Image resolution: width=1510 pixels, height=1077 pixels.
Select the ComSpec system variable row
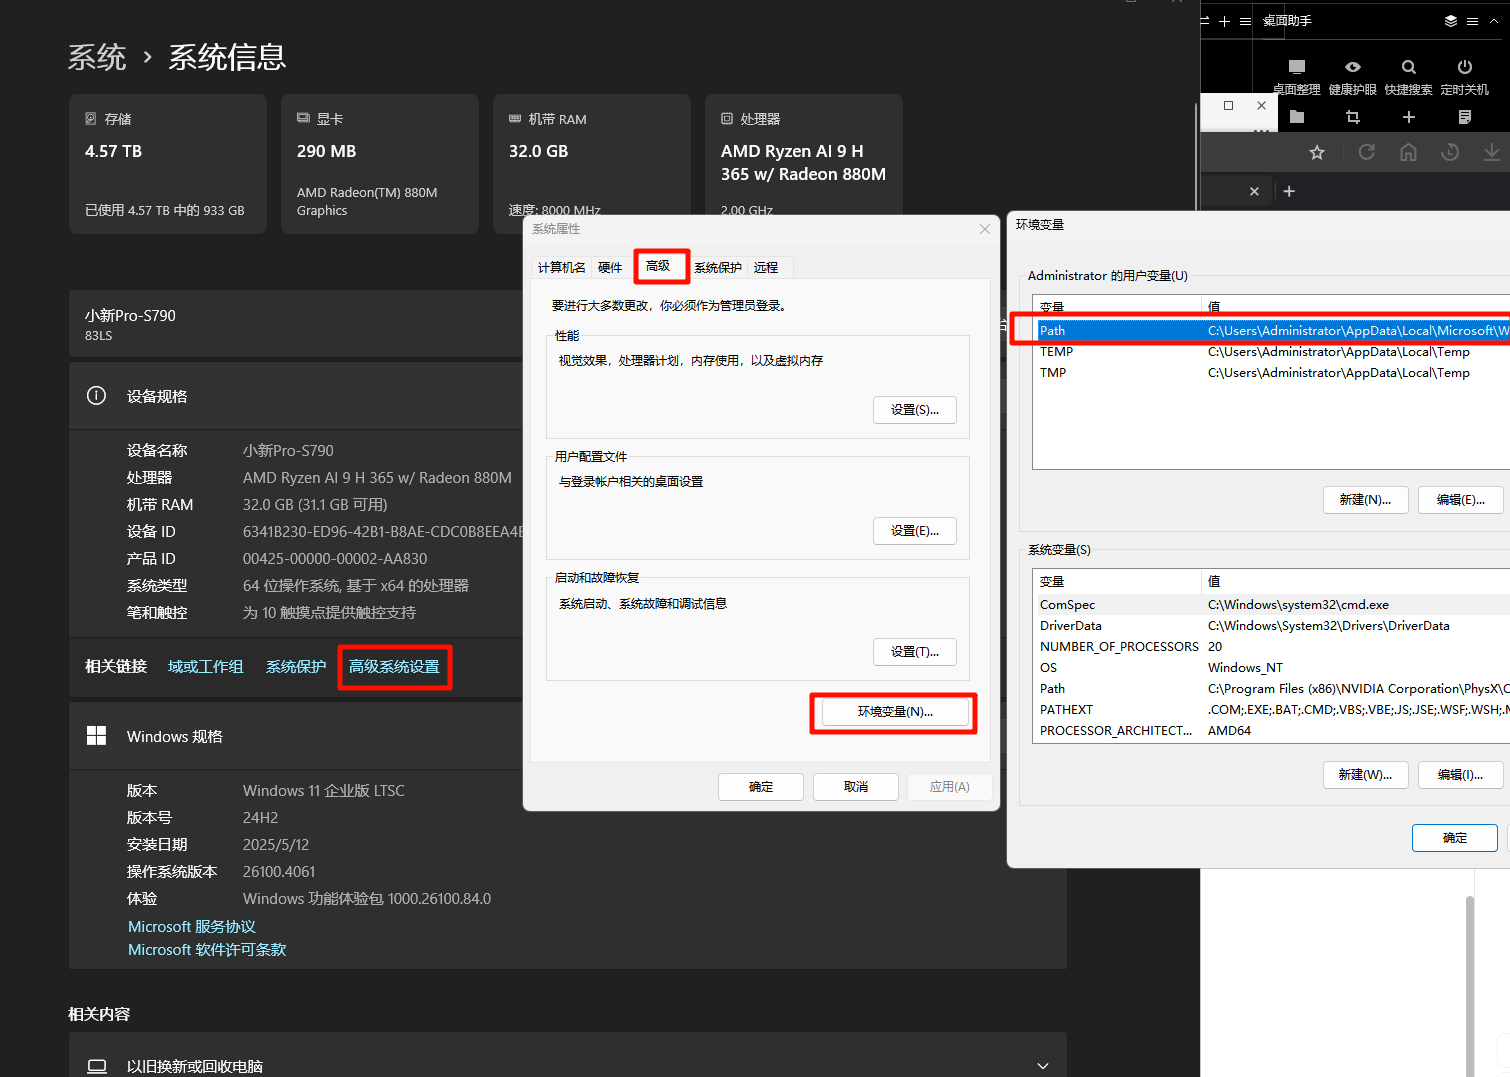(x=1272, y=604)
